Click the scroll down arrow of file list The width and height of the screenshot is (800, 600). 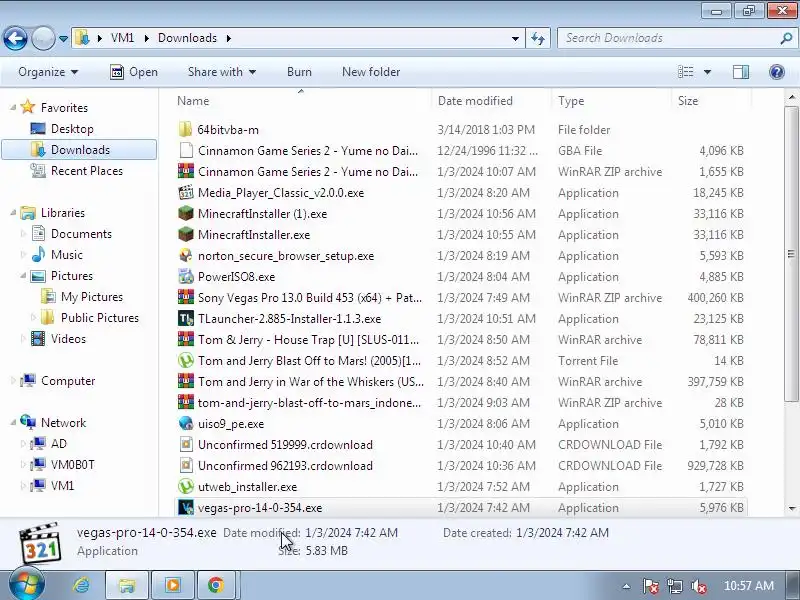(792, 508)
